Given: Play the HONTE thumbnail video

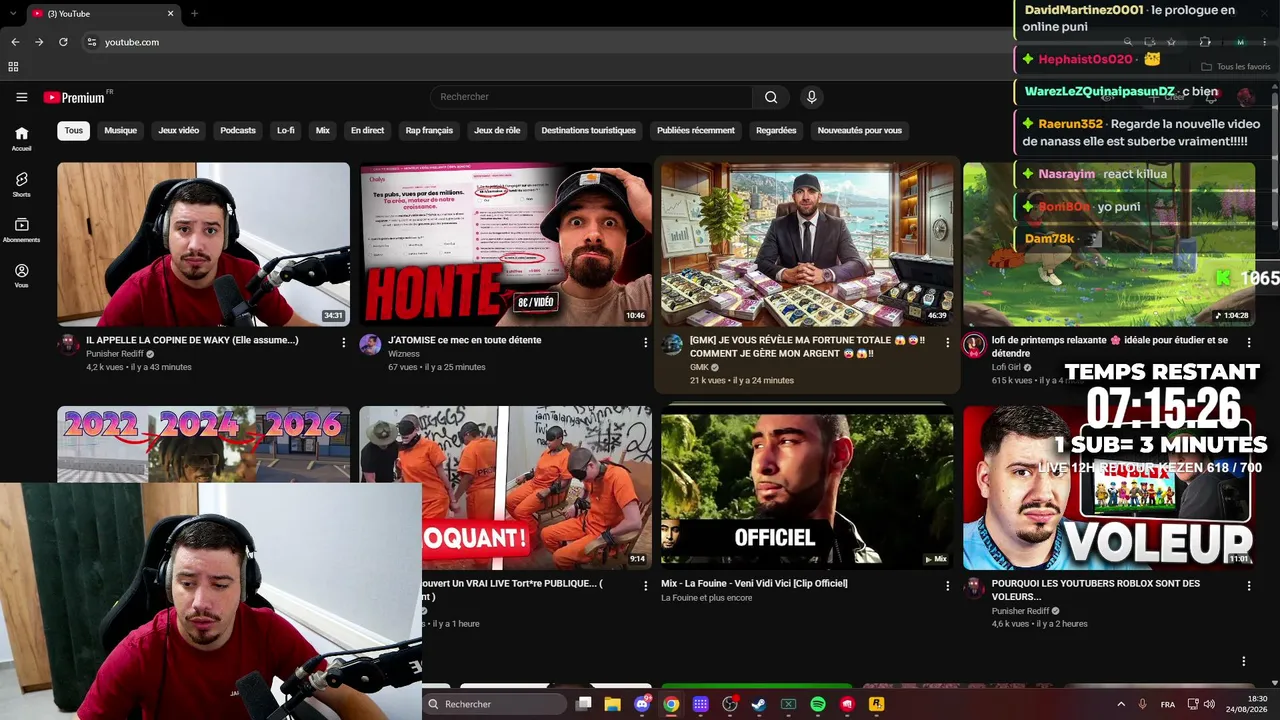Looking at the screenshot, I should [505, 244].
